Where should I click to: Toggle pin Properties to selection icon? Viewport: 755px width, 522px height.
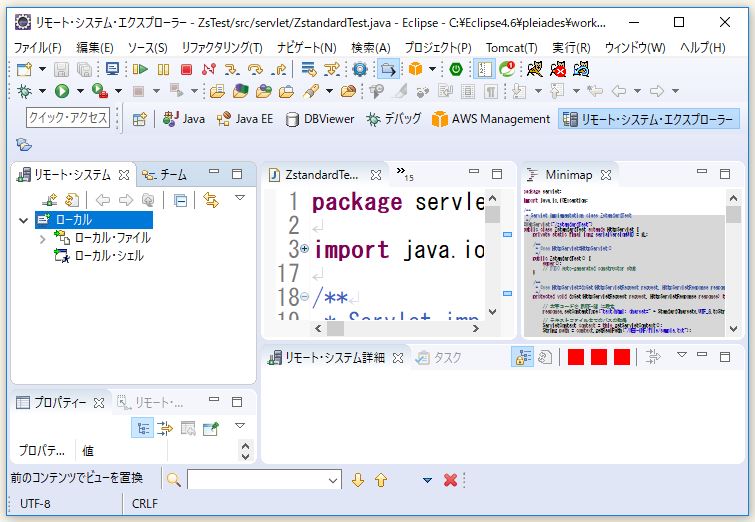click(x=211, y=428)
